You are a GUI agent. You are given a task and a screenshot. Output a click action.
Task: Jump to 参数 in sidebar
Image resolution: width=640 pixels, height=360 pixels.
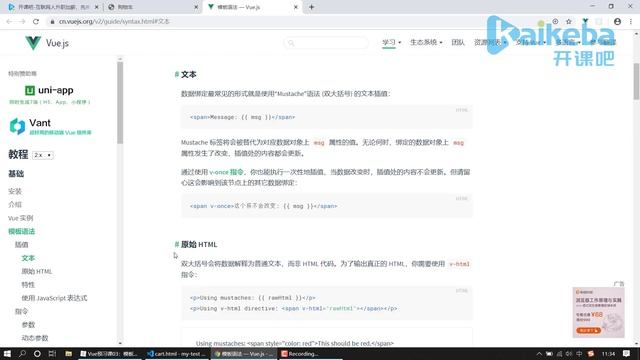(x=28, y=325)
